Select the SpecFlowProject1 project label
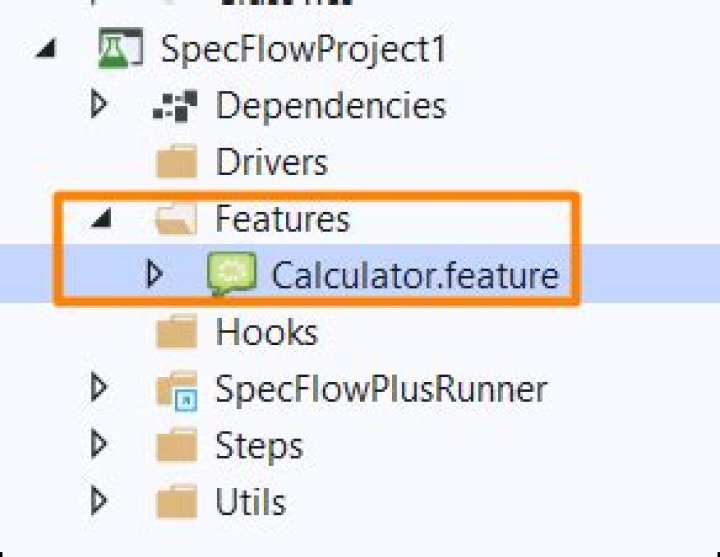720x557 pixels. (303, 50)
